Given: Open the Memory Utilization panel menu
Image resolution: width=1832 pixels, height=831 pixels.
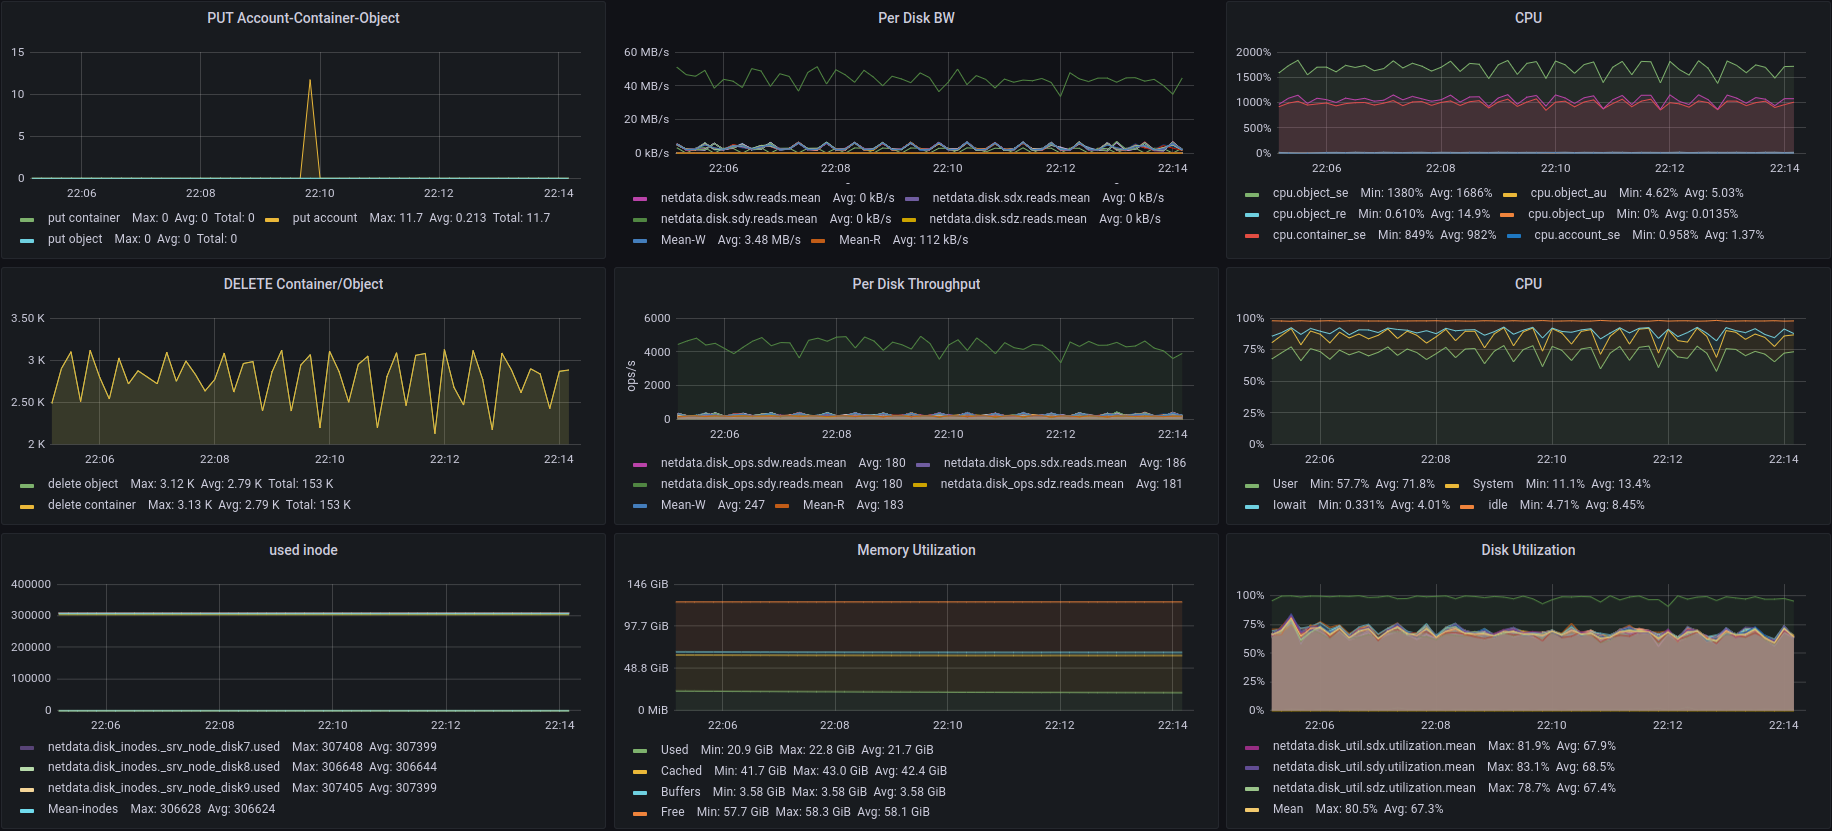Looking at the screenshot, I should (x=915, y=550).
